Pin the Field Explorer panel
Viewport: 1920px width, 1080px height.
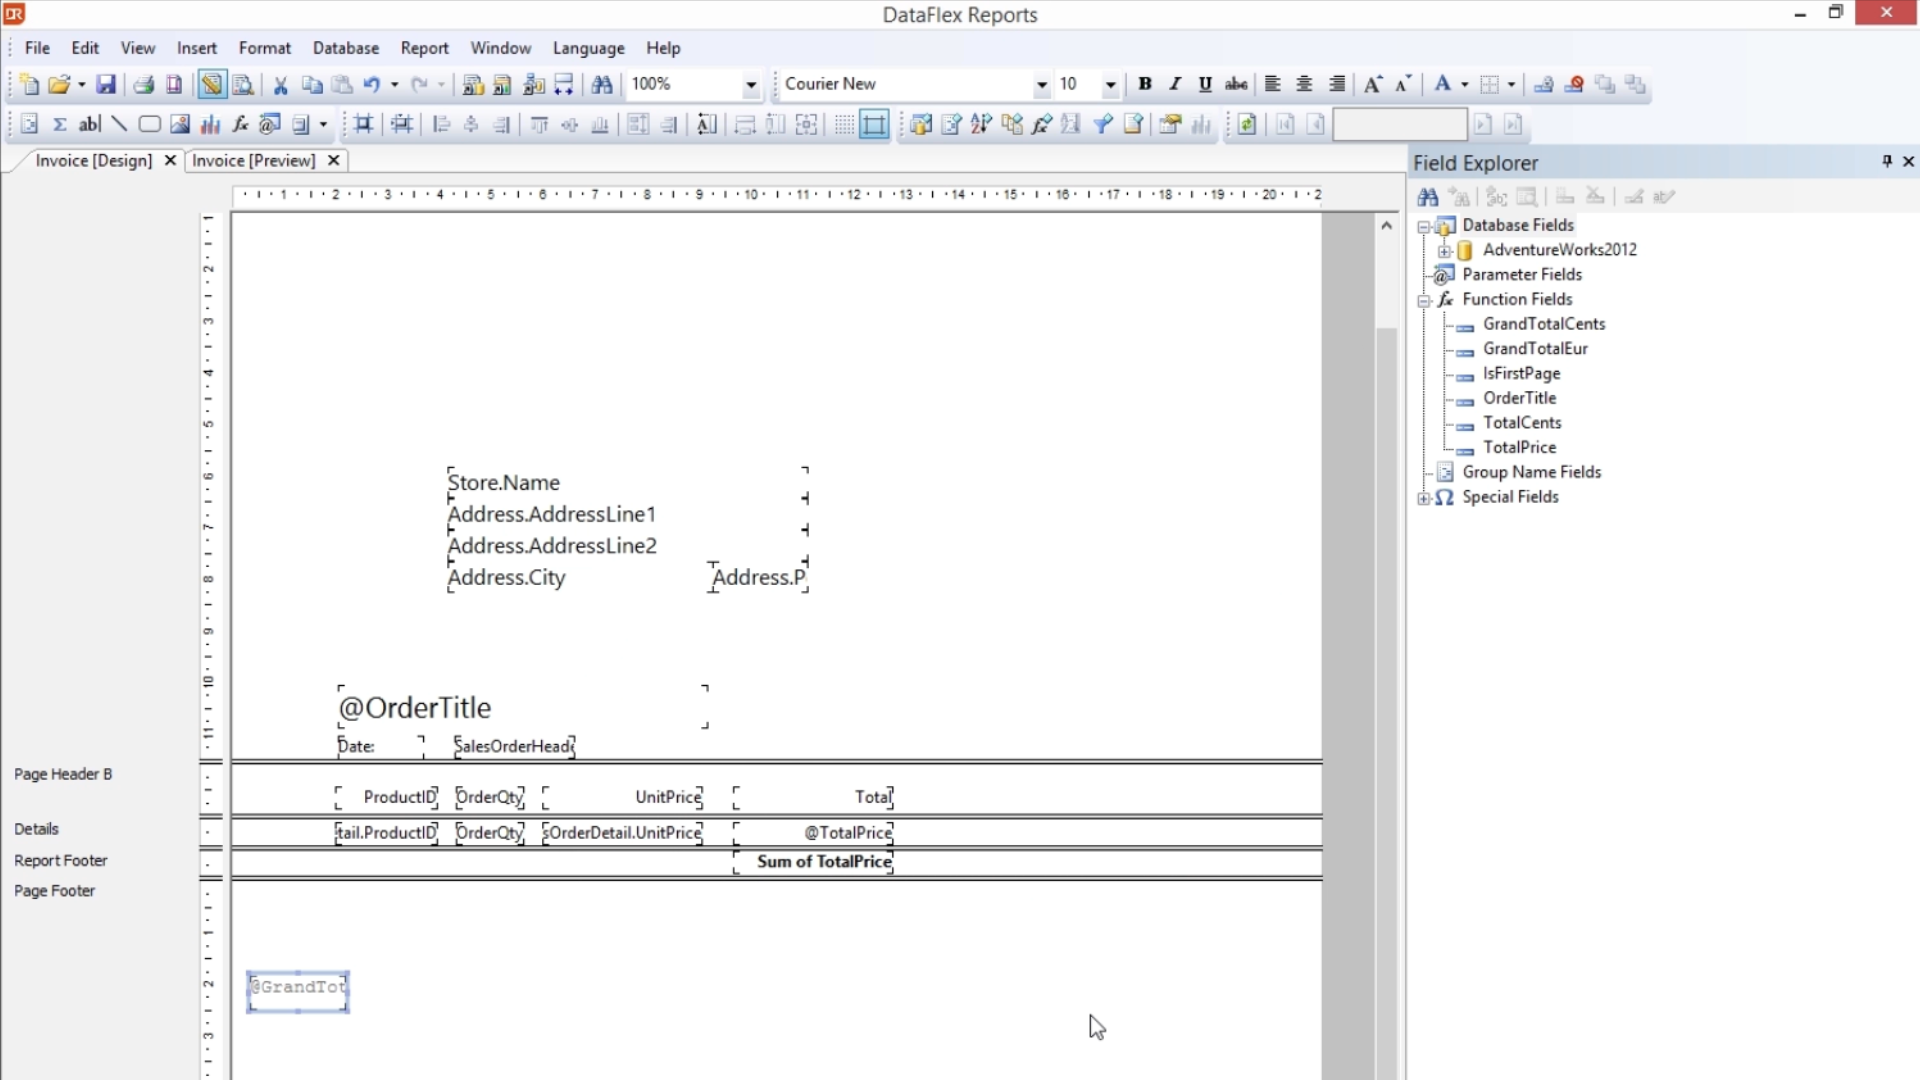point(1887,161)
